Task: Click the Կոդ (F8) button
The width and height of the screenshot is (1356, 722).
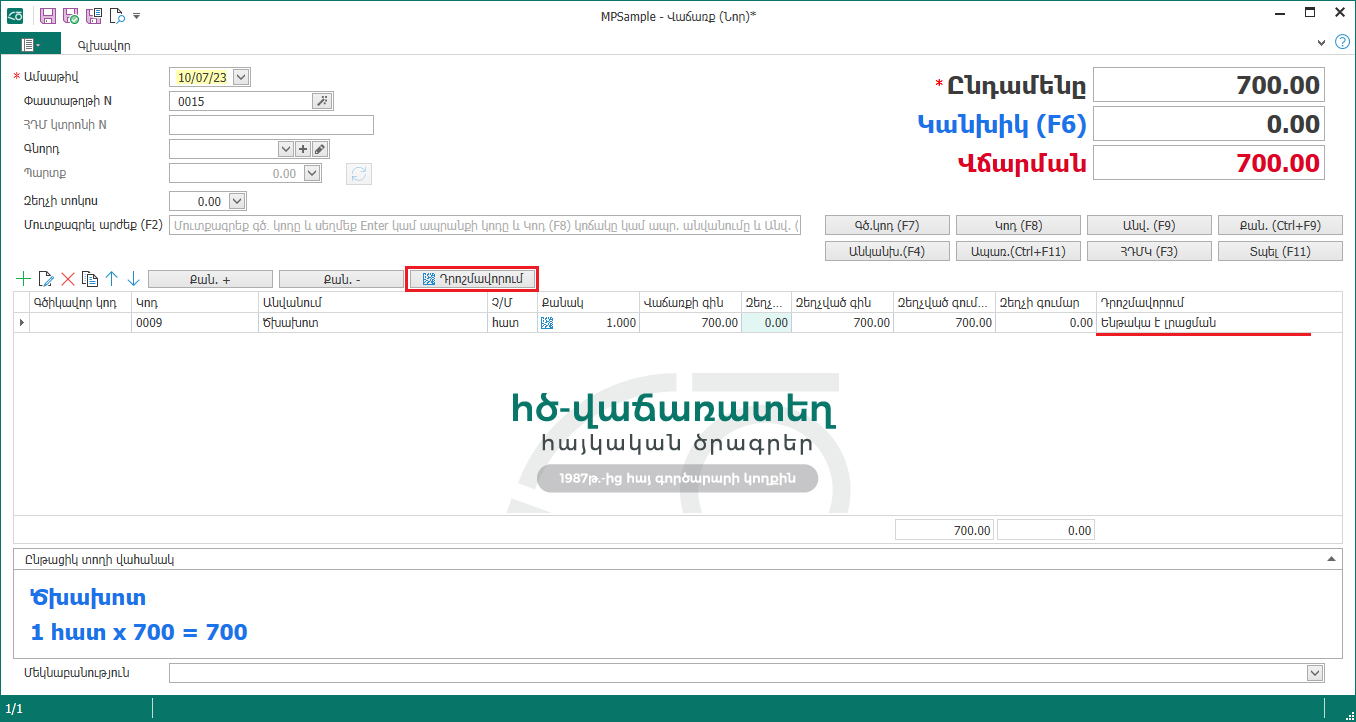Action: coord(1018,225)
